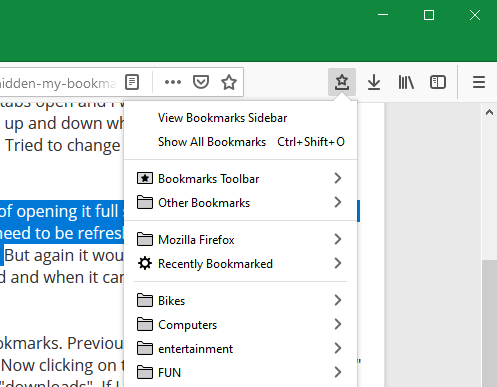Image resolution: width=497 pixels, height=387 pixels.
Task: Expand chevron beside Bikes
Action: point(338,300)
